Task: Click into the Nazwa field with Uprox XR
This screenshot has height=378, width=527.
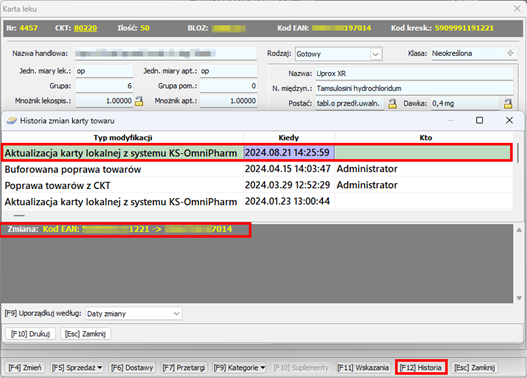Action: (414, 74)
